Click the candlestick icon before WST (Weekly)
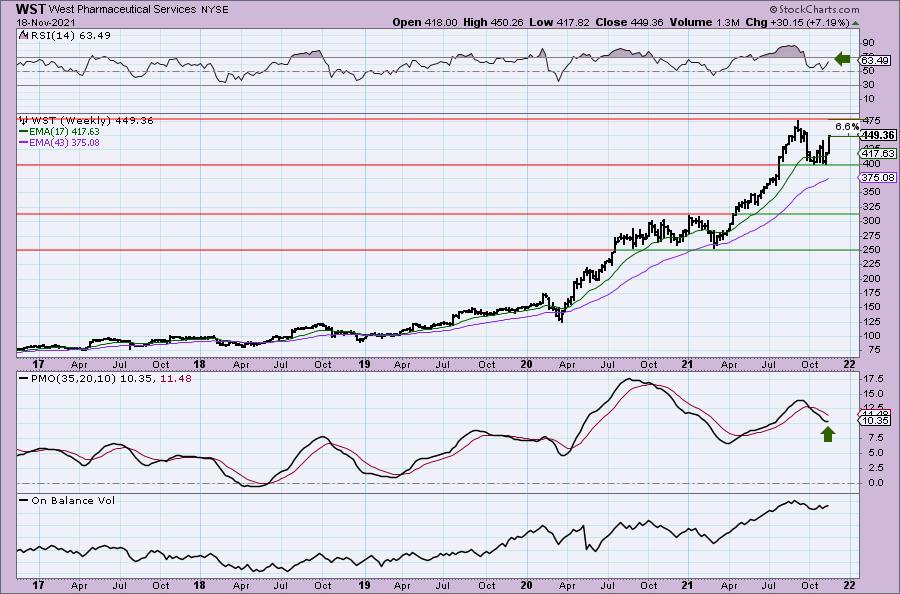Viewport: 900px width, 594px height. [24, 121]
